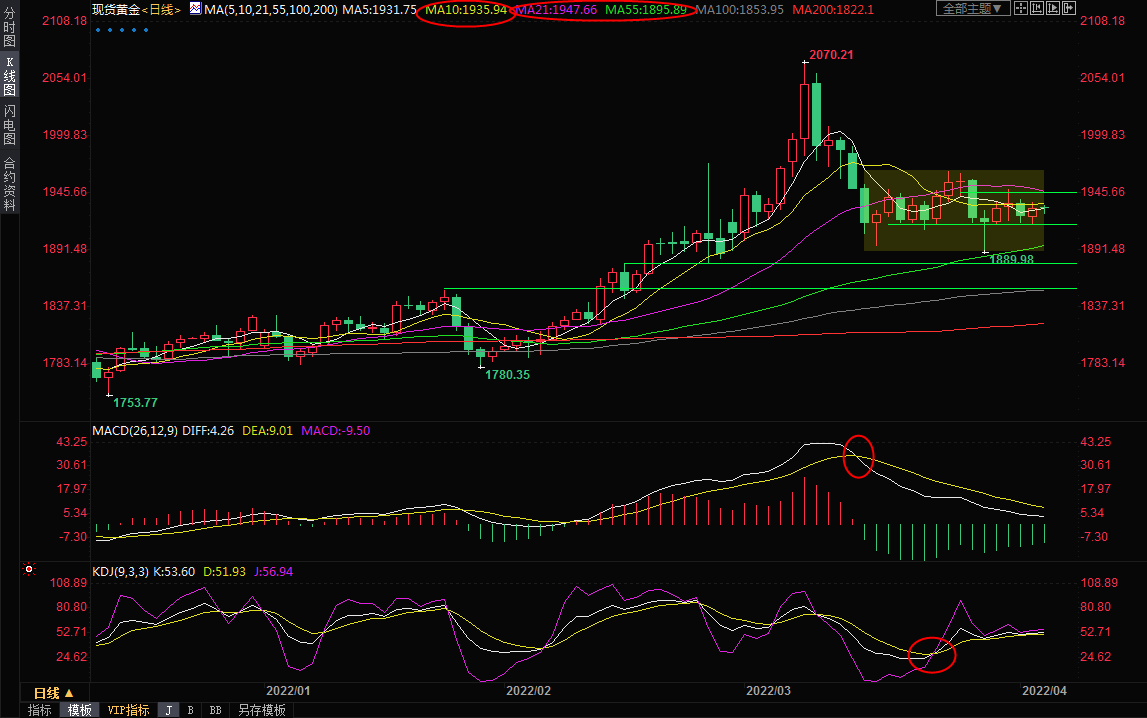This screenshot has width=1147, height=718.
Task: Select the VIP指标 tab
Action: click(x=128, y=710)
